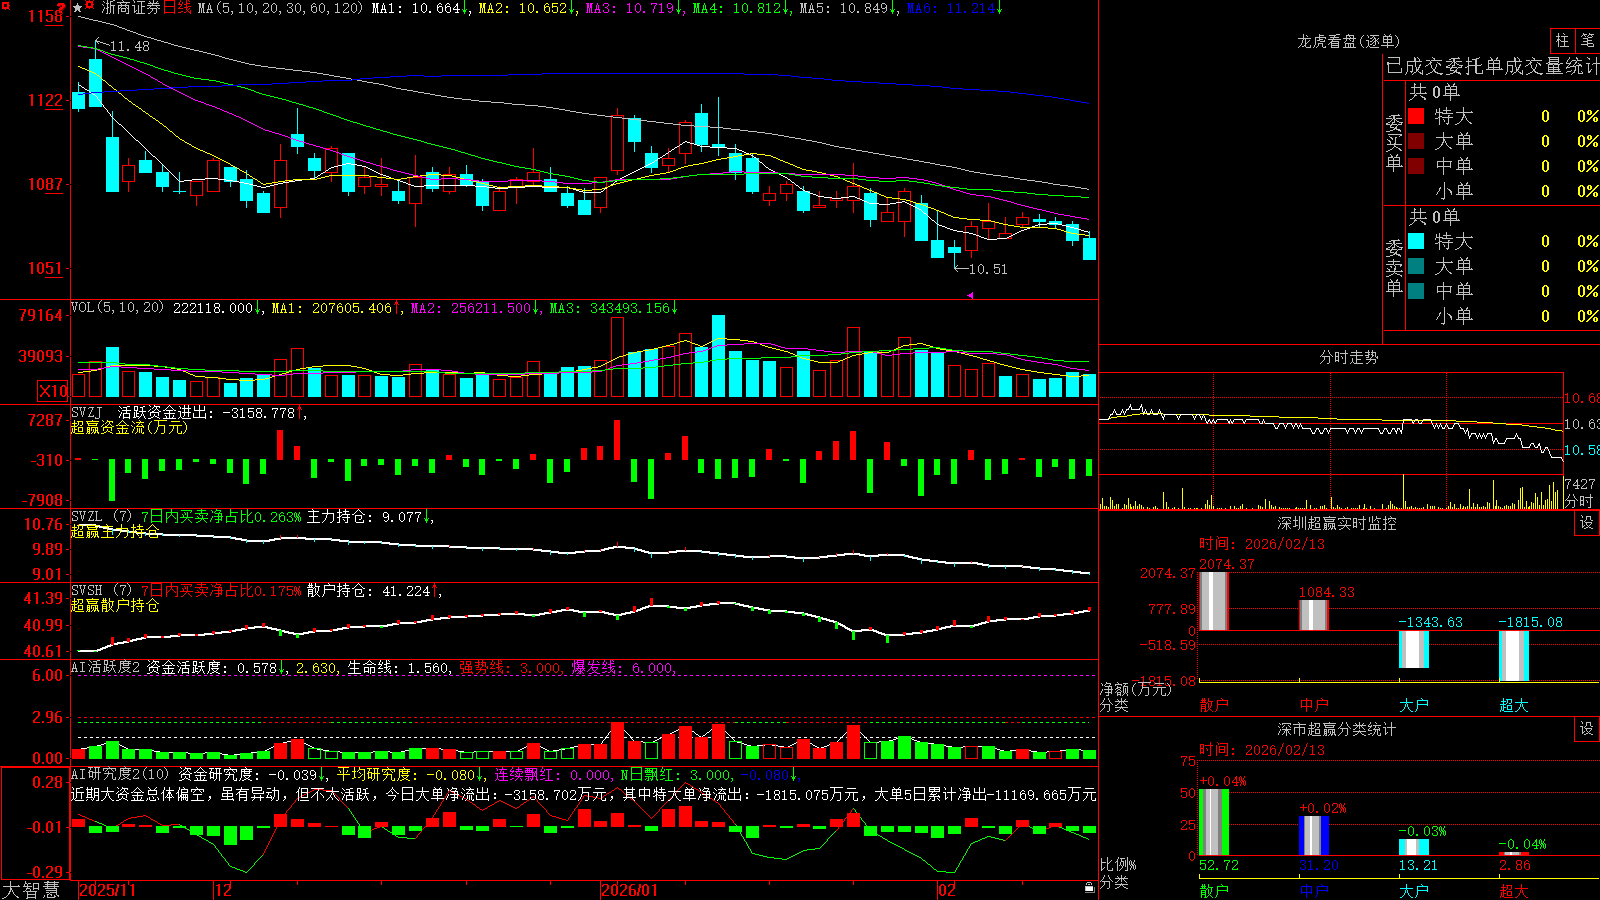Click the 超赢资金流(万元) label
The height and width of the screenshot is (900, 1600).
(x=129, y=427)
